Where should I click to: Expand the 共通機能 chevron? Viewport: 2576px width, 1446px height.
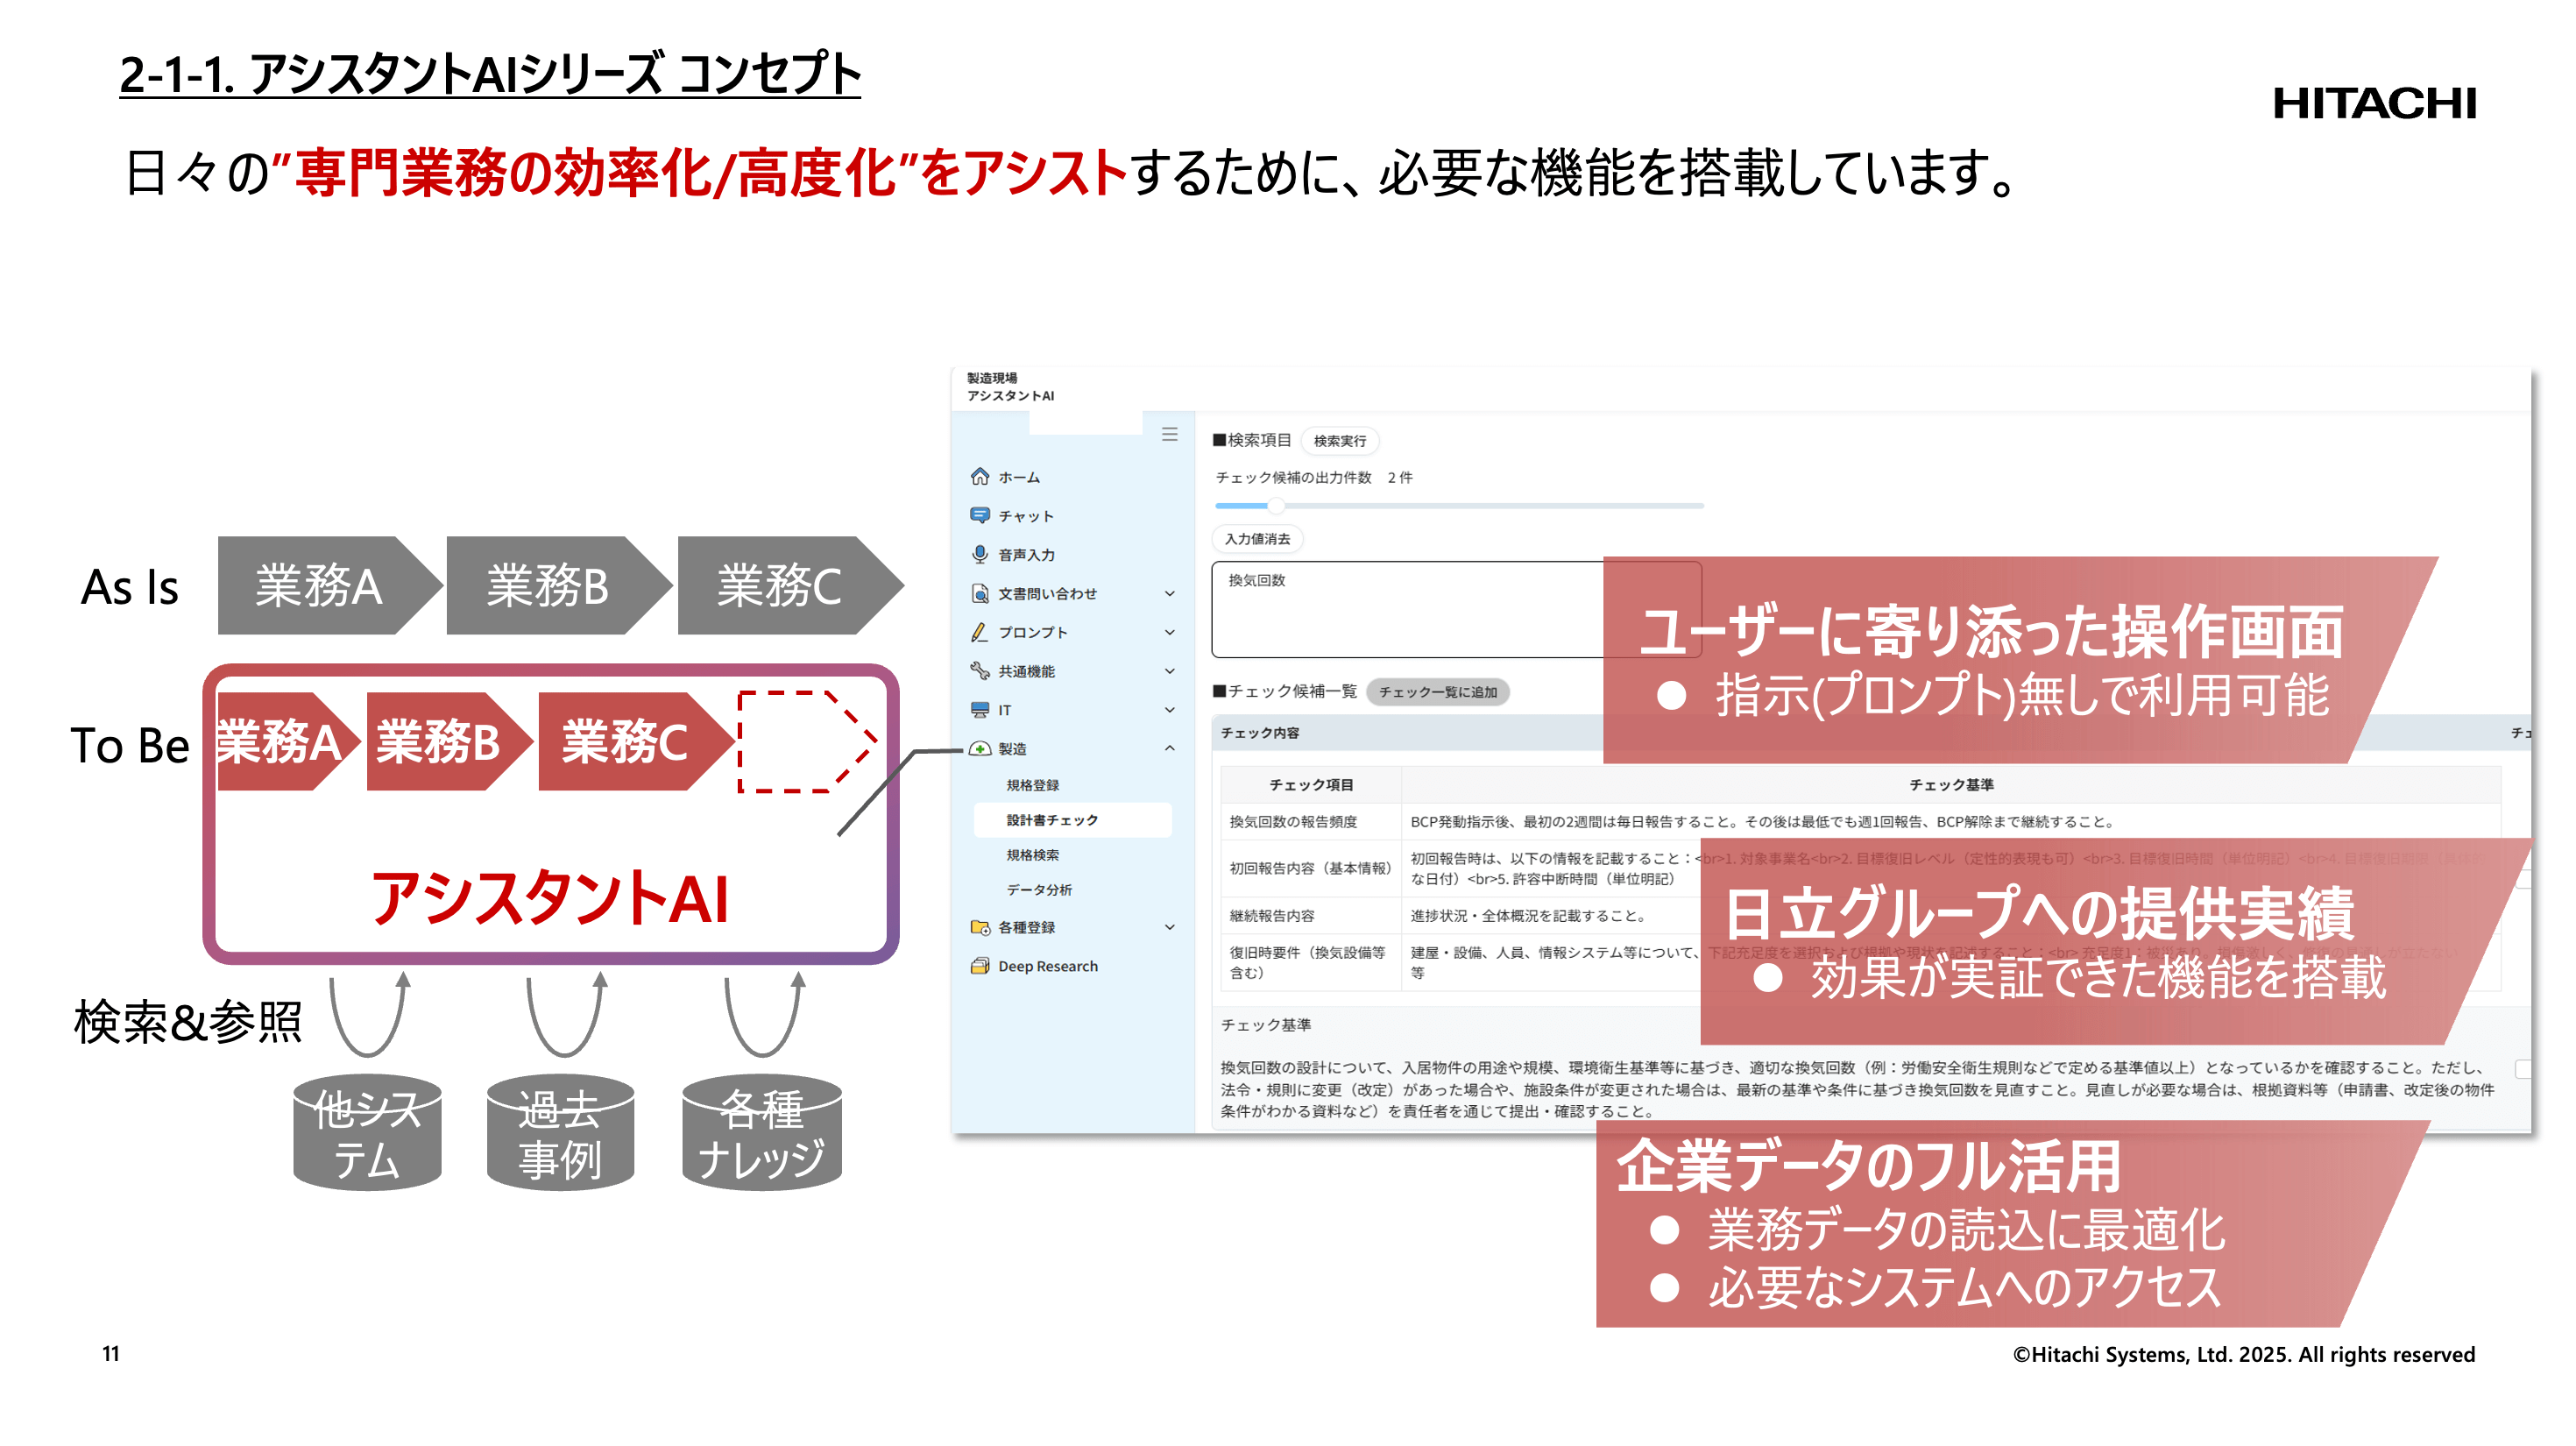(1169, 671)
